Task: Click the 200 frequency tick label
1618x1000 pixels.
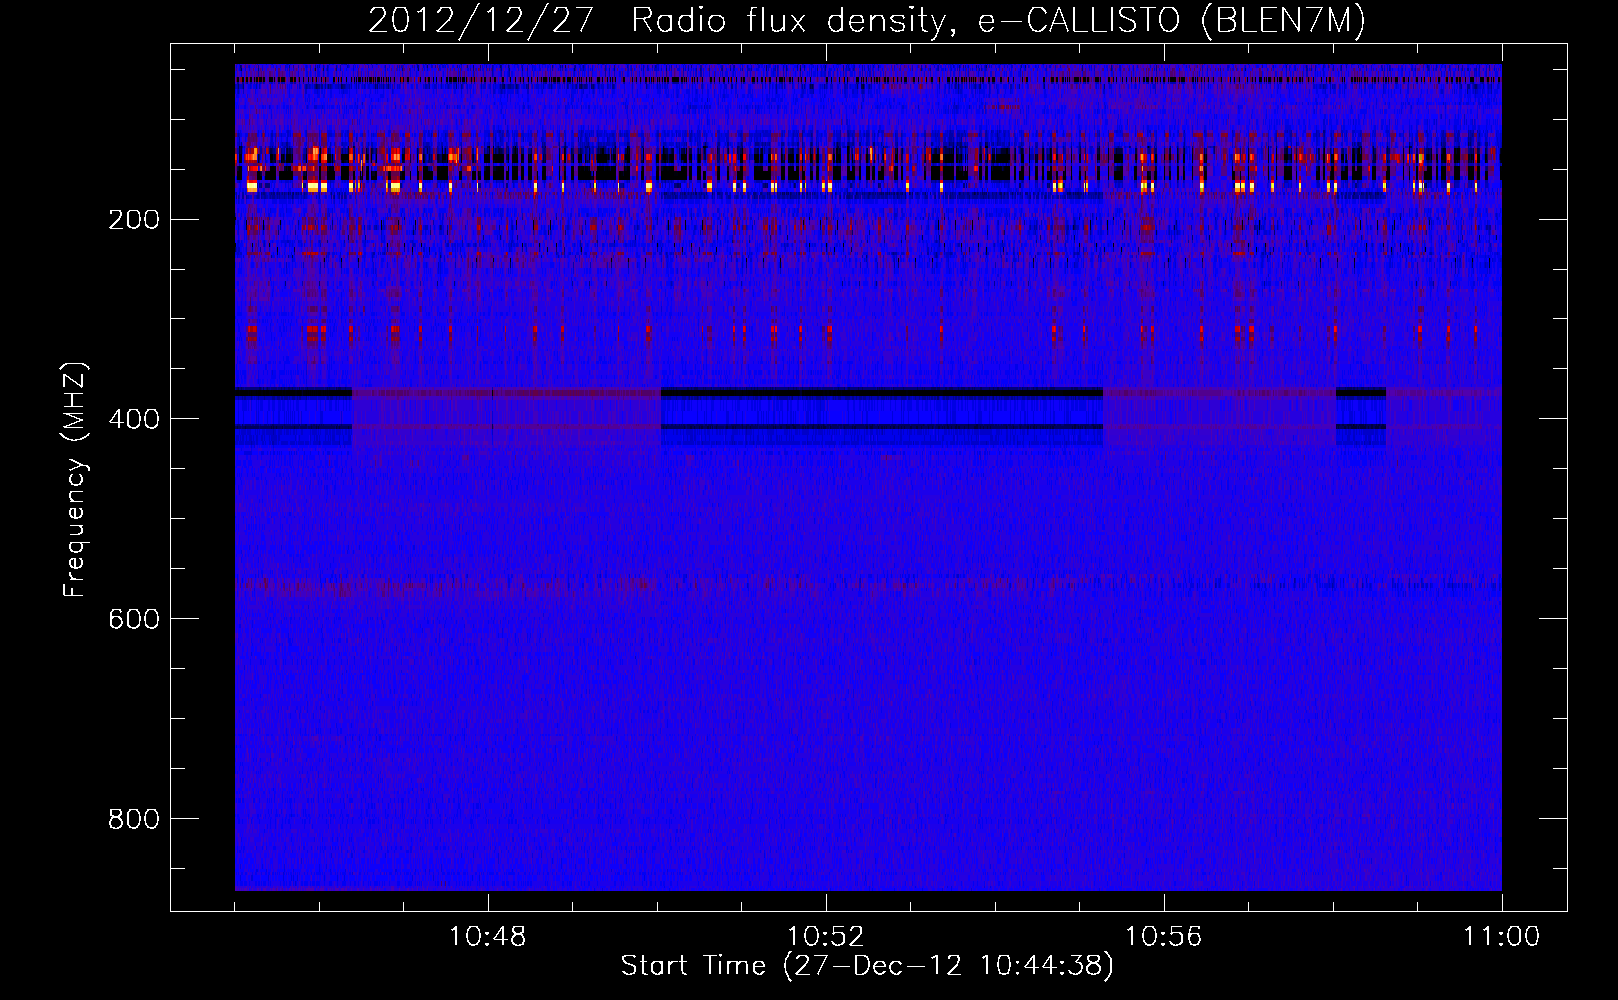Action: coord(134,220)
